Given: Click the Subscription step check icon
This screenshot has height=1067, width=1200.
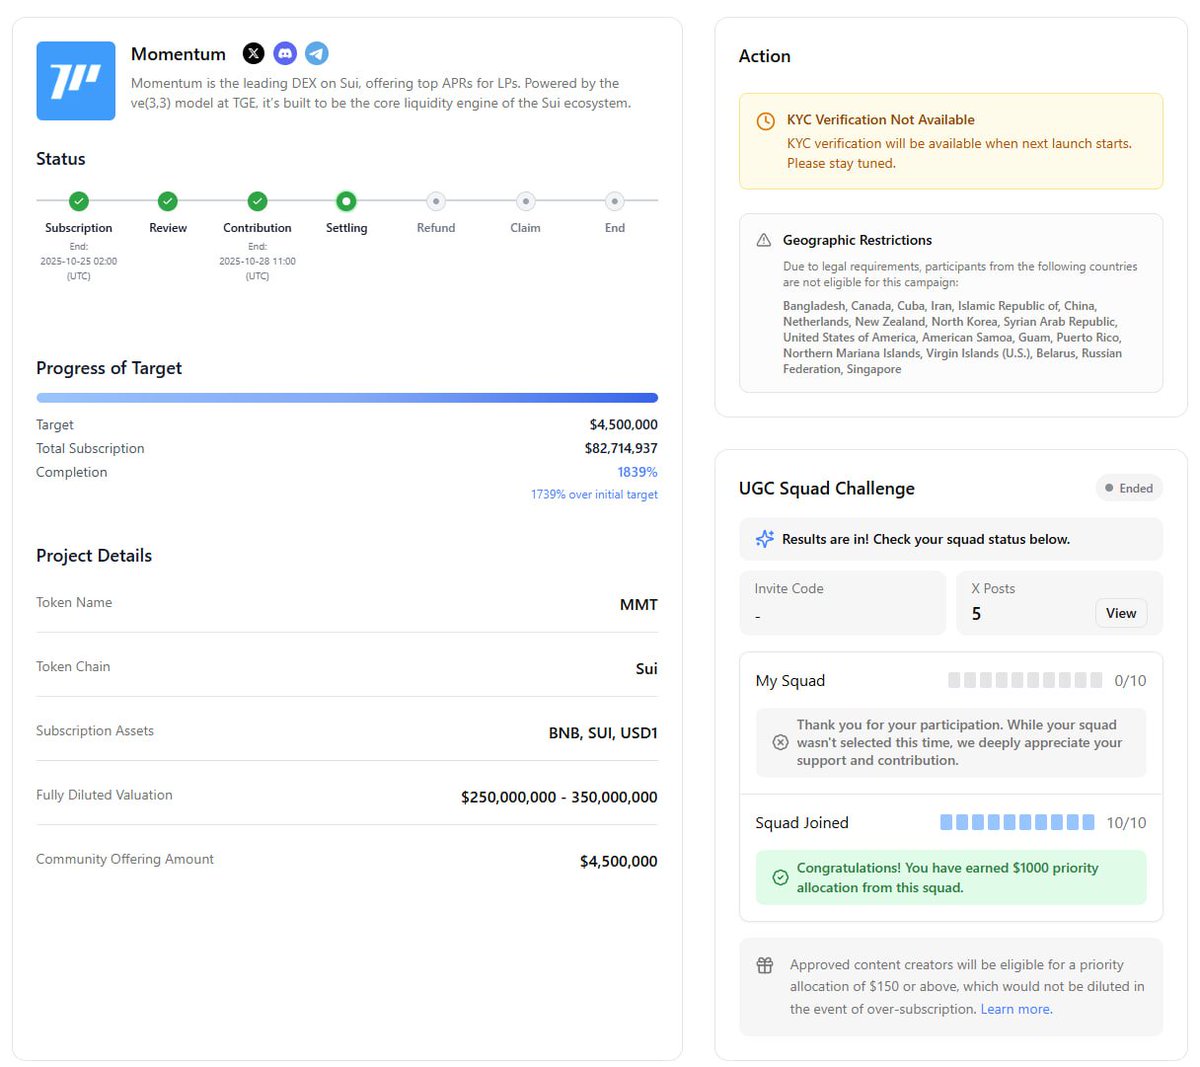Looking at the screenshot, I should click(79, 201).
